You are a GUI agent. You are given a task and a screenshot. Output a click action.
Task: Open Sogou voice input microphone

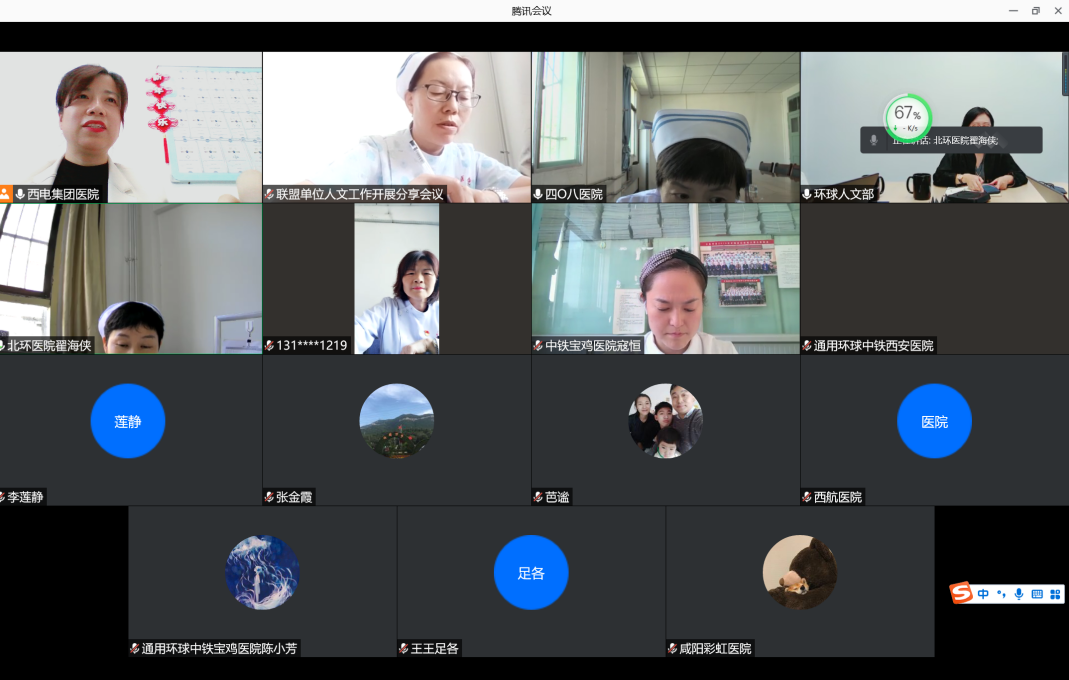point(1019,594)
